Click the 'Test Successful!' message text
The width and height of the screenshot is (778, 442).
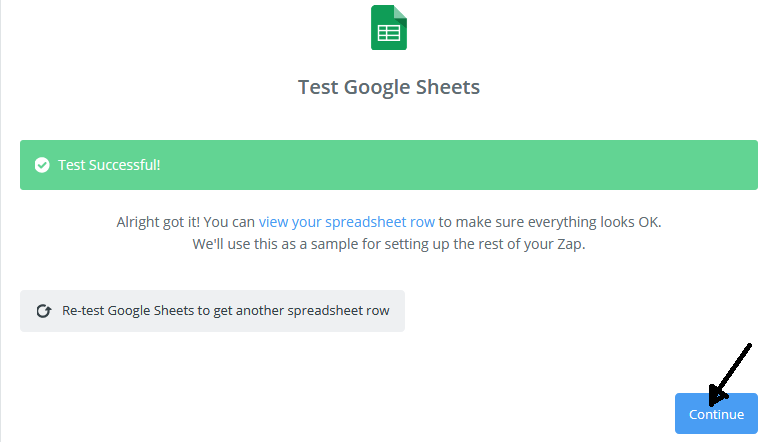[x=109, y=165]
